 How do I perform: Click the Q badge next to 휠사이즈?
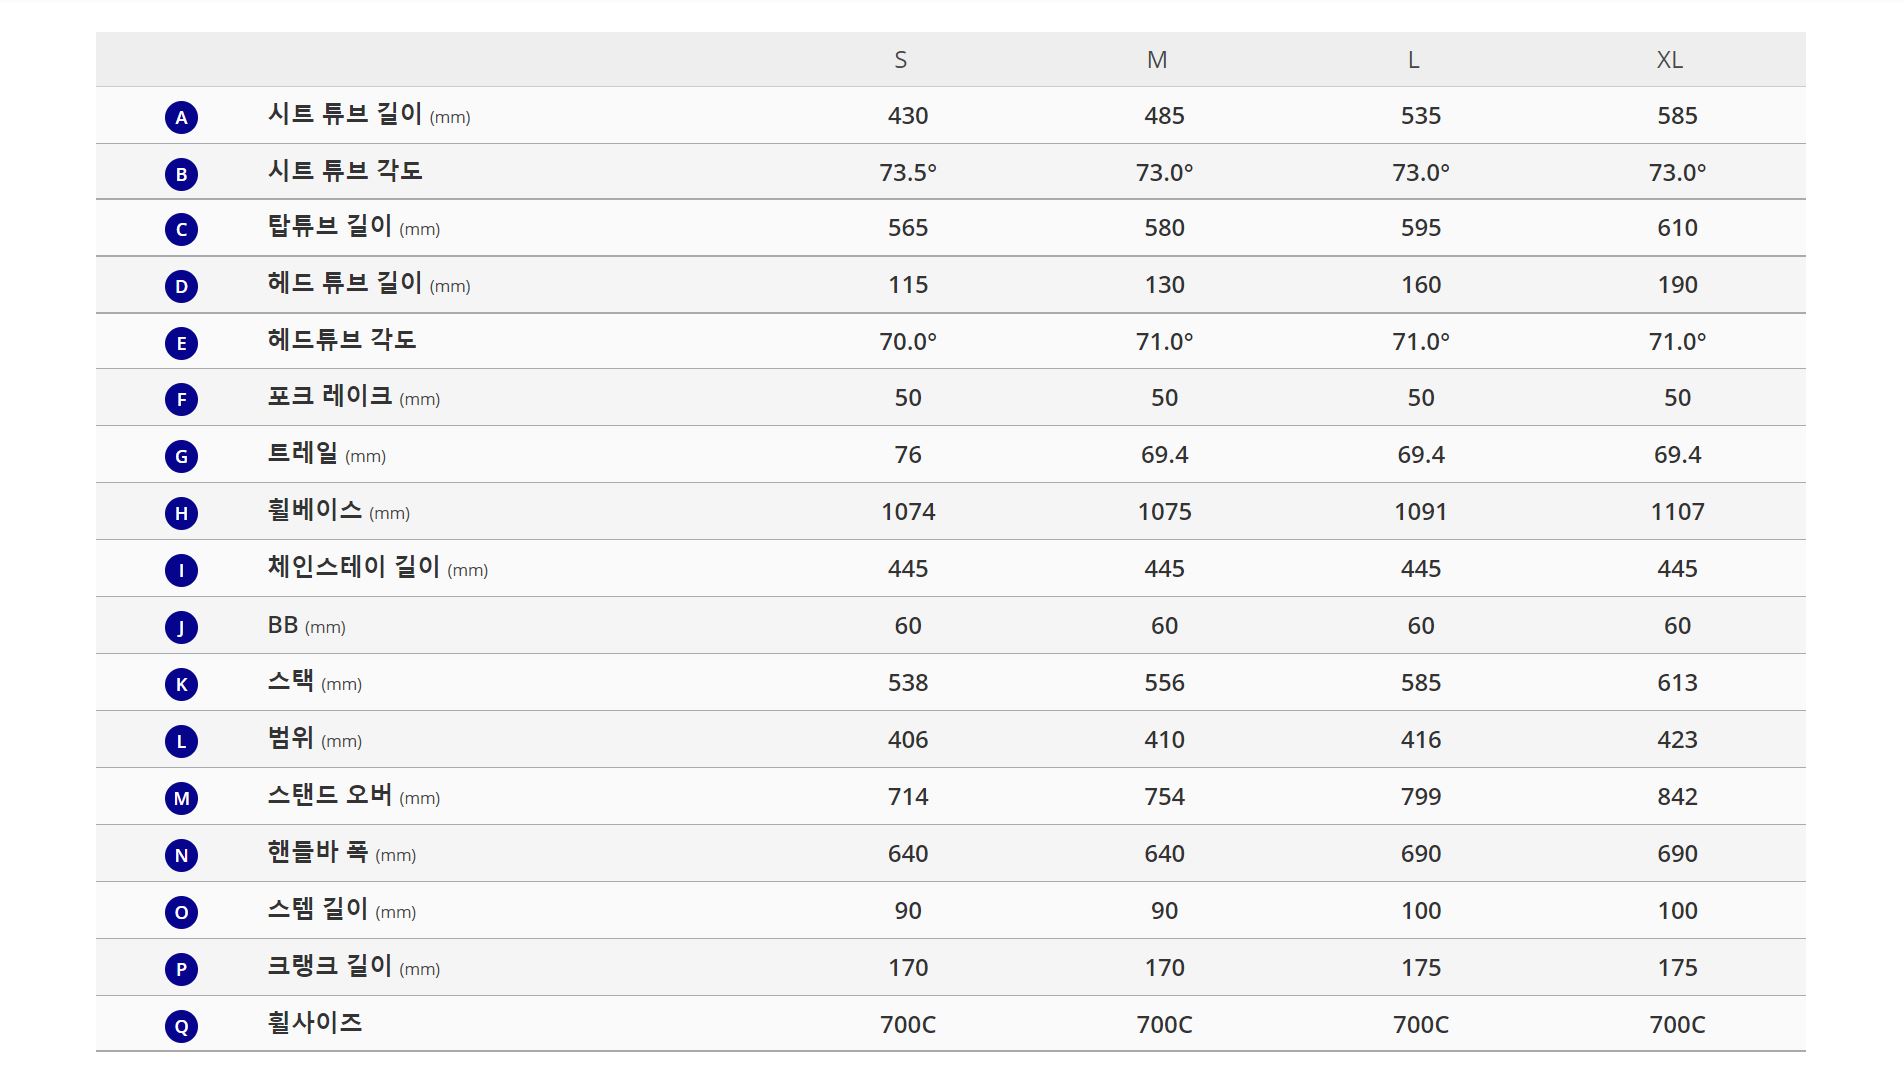pos(181,1026)
